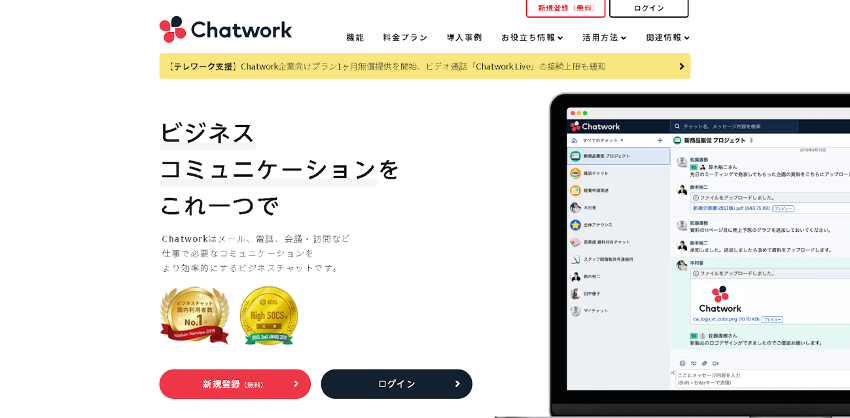Go to 導入事例 in the navigation

click(x=464, y=37)
